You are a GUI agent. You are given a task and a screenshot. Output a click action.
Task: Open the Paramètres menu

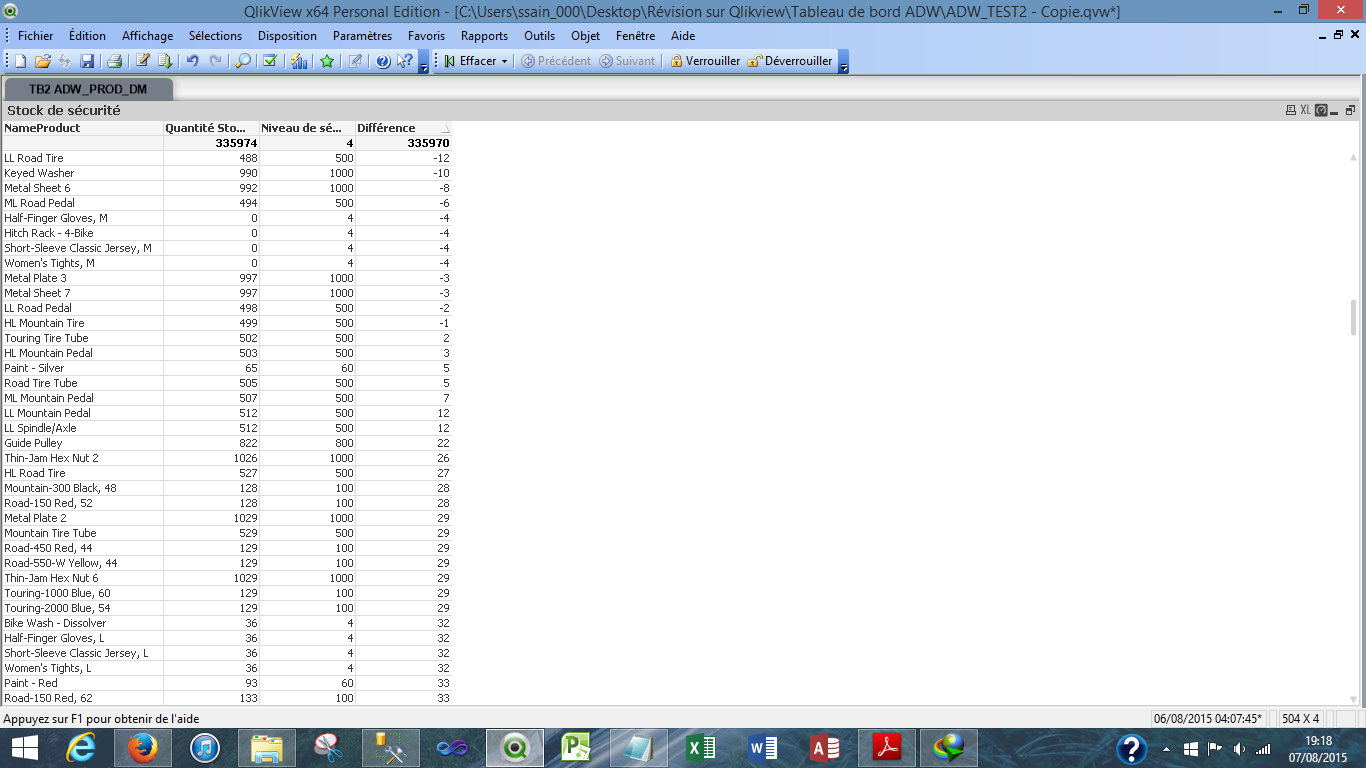363,36
